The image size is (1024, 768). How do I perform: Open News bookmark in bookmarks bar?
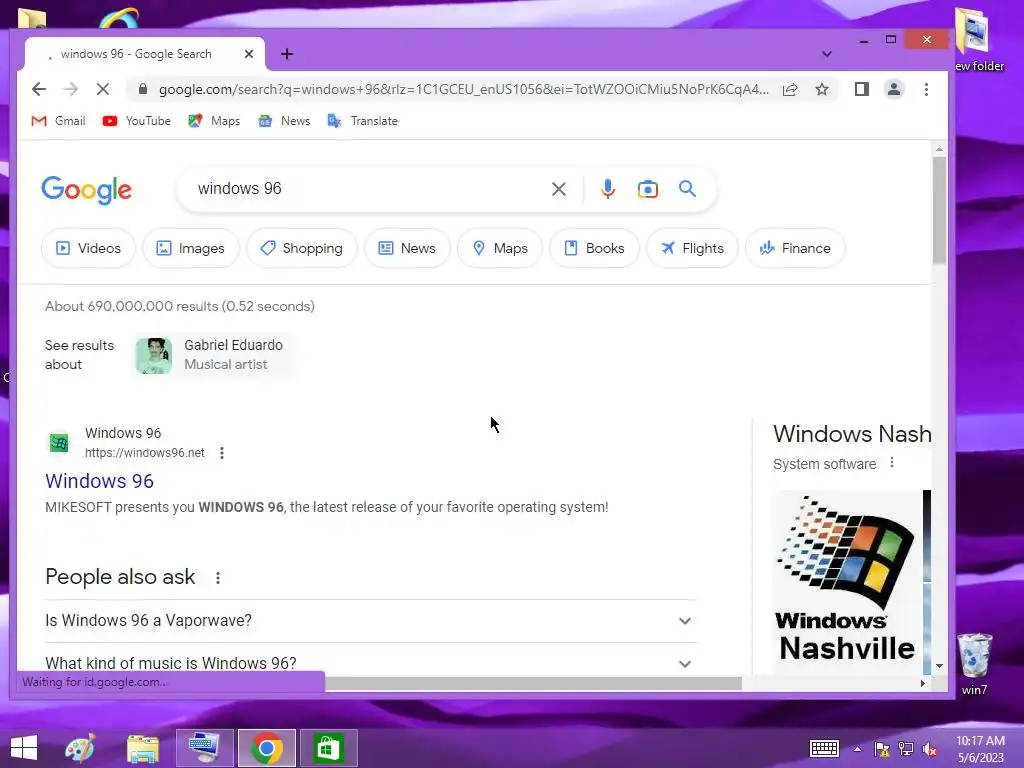click(284, 121)
